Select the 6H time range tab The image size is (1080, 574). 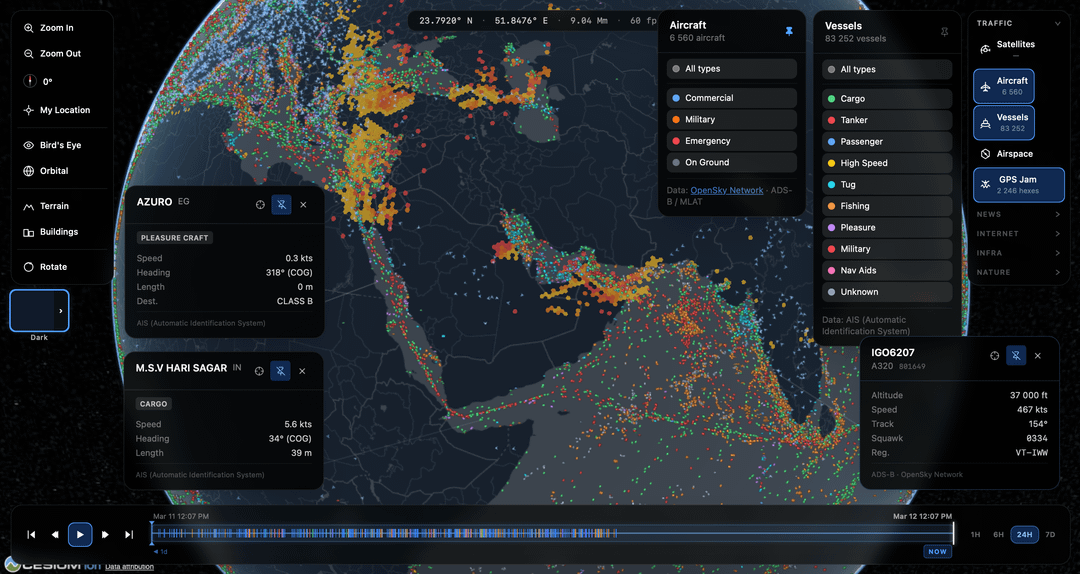(998, 534)
